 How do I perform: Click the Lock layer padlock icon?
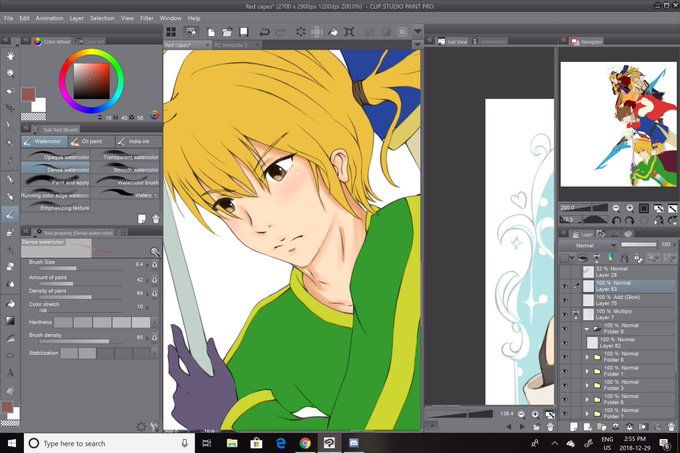[x=624, y=258]
